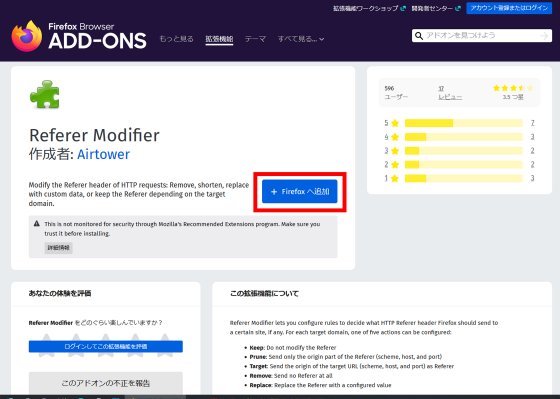Click the 5-star rating bar
The height and width of the screenshot is (399, 560).
(464, 123)
